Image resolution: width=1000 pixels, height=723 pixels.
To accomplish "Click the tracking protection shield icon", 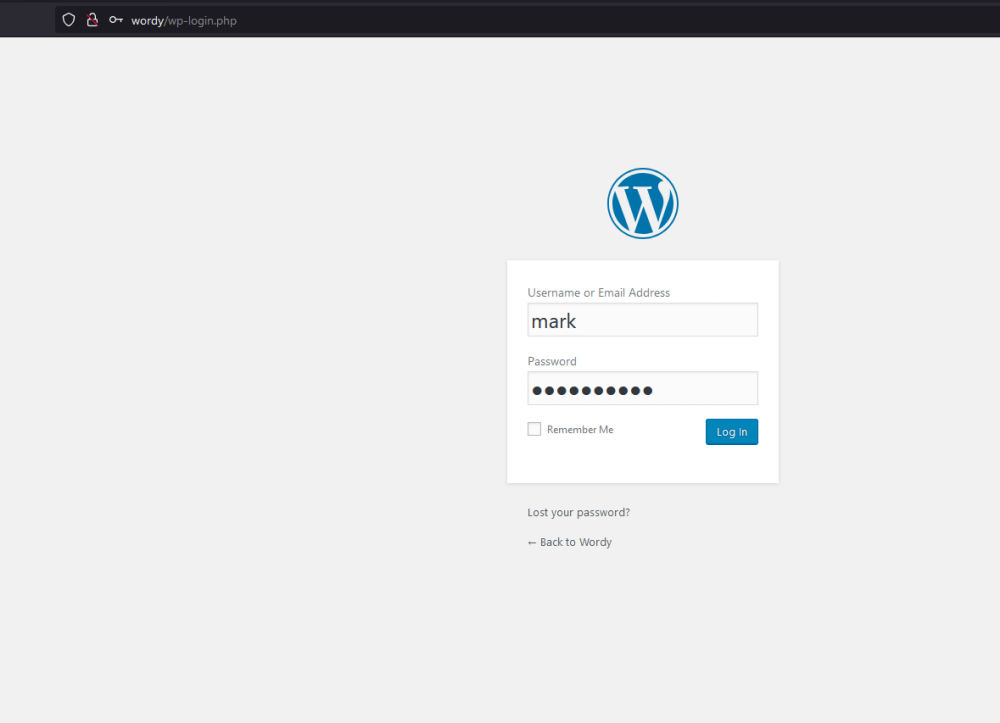I will click(x=69, y=20).
